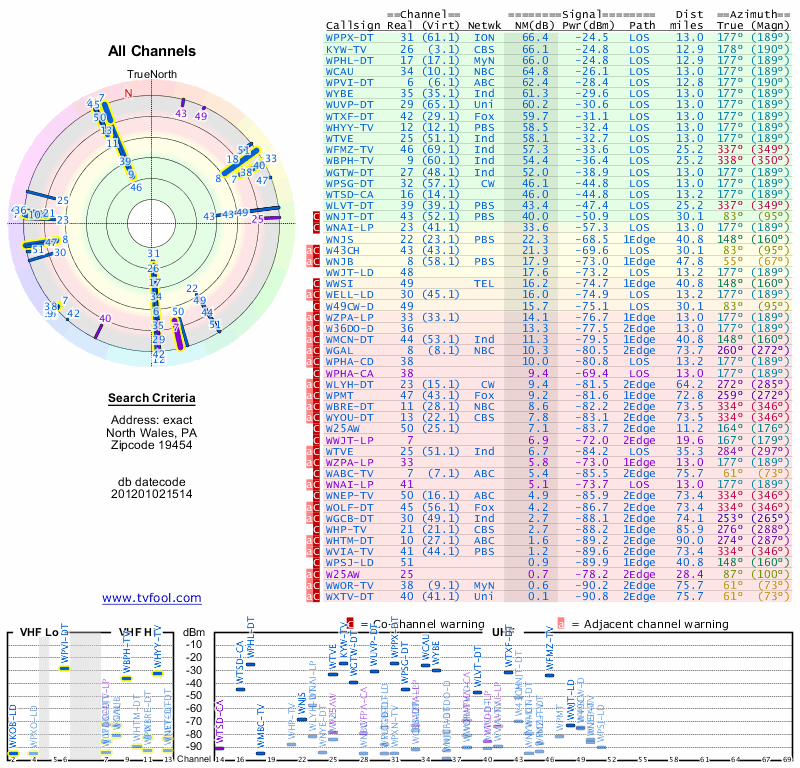Click the WFMZ-TV callsign entry
This screenshot has height=768, width=800.
(351, 148)
